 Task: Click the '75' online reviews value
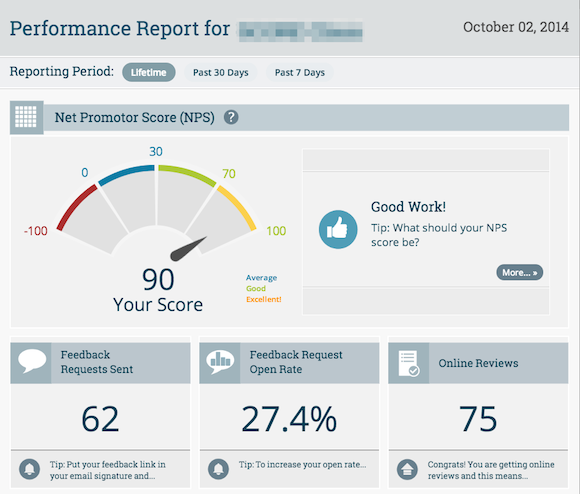(x=478, y=419)
